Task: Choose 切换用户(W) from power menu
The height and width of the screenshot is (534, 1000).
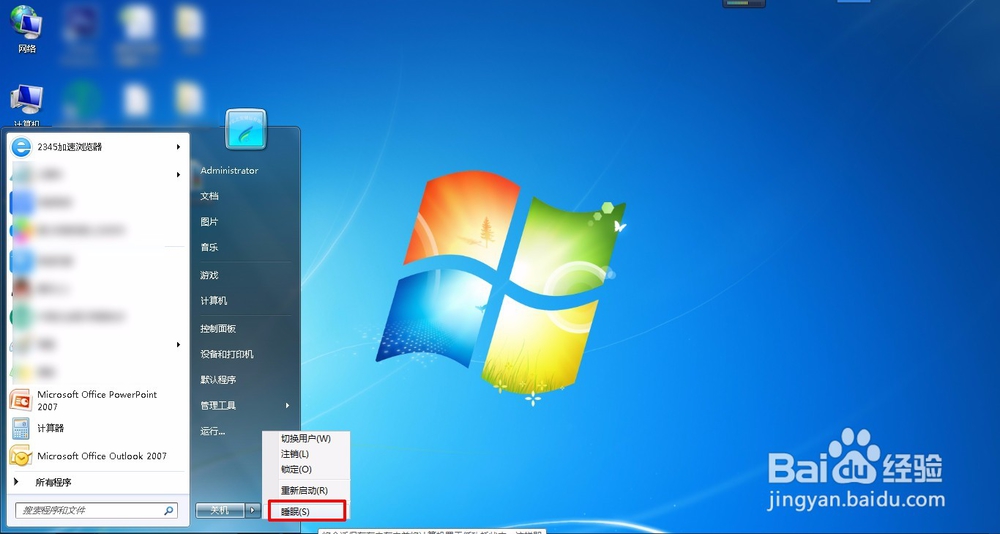Action: 306,438
